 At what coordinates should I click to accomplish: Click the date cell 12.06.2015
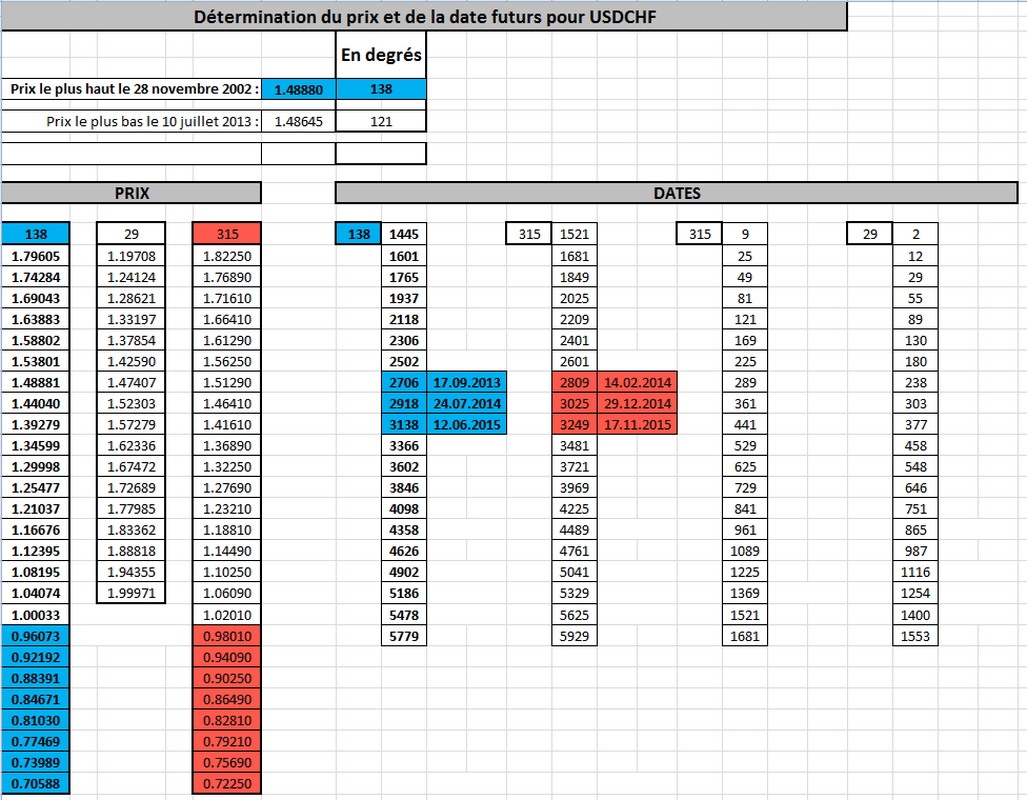(467, 425)
